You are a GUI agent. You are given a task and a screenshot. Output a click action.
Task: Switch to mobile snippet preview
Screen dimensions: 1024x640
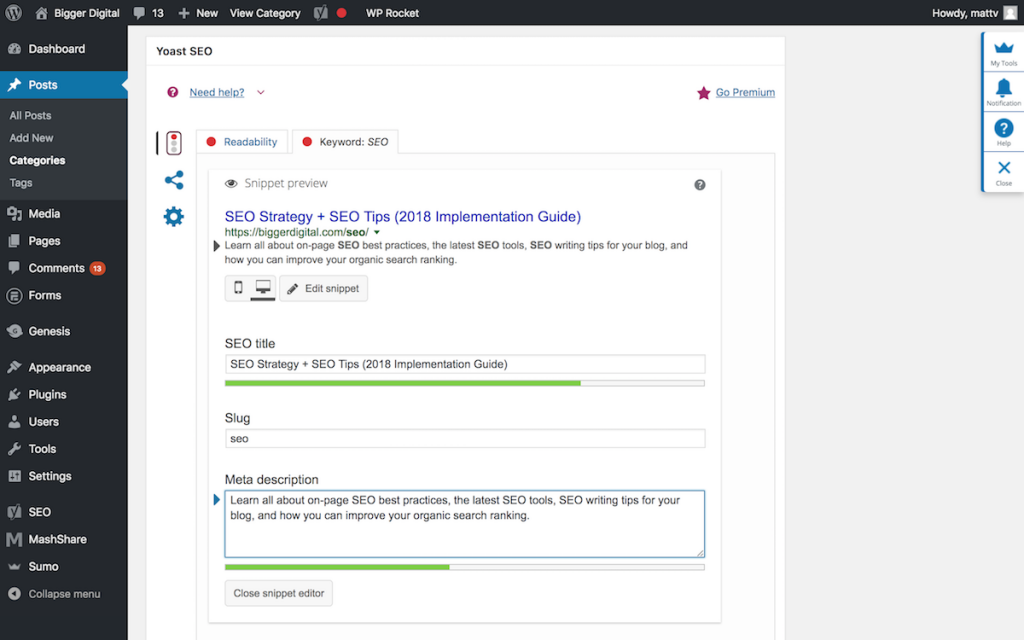tap(238, 288)
